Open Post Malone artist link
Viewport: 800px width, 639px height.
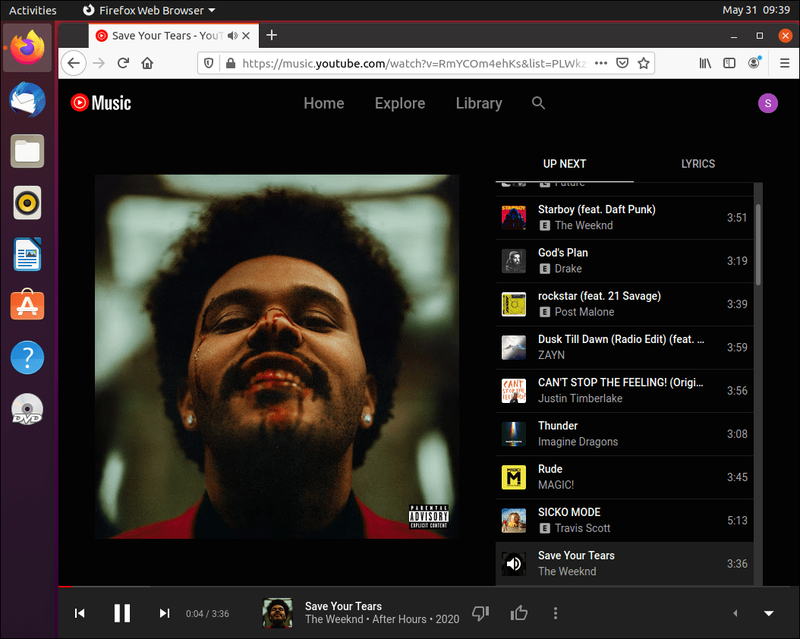point(584,312)
